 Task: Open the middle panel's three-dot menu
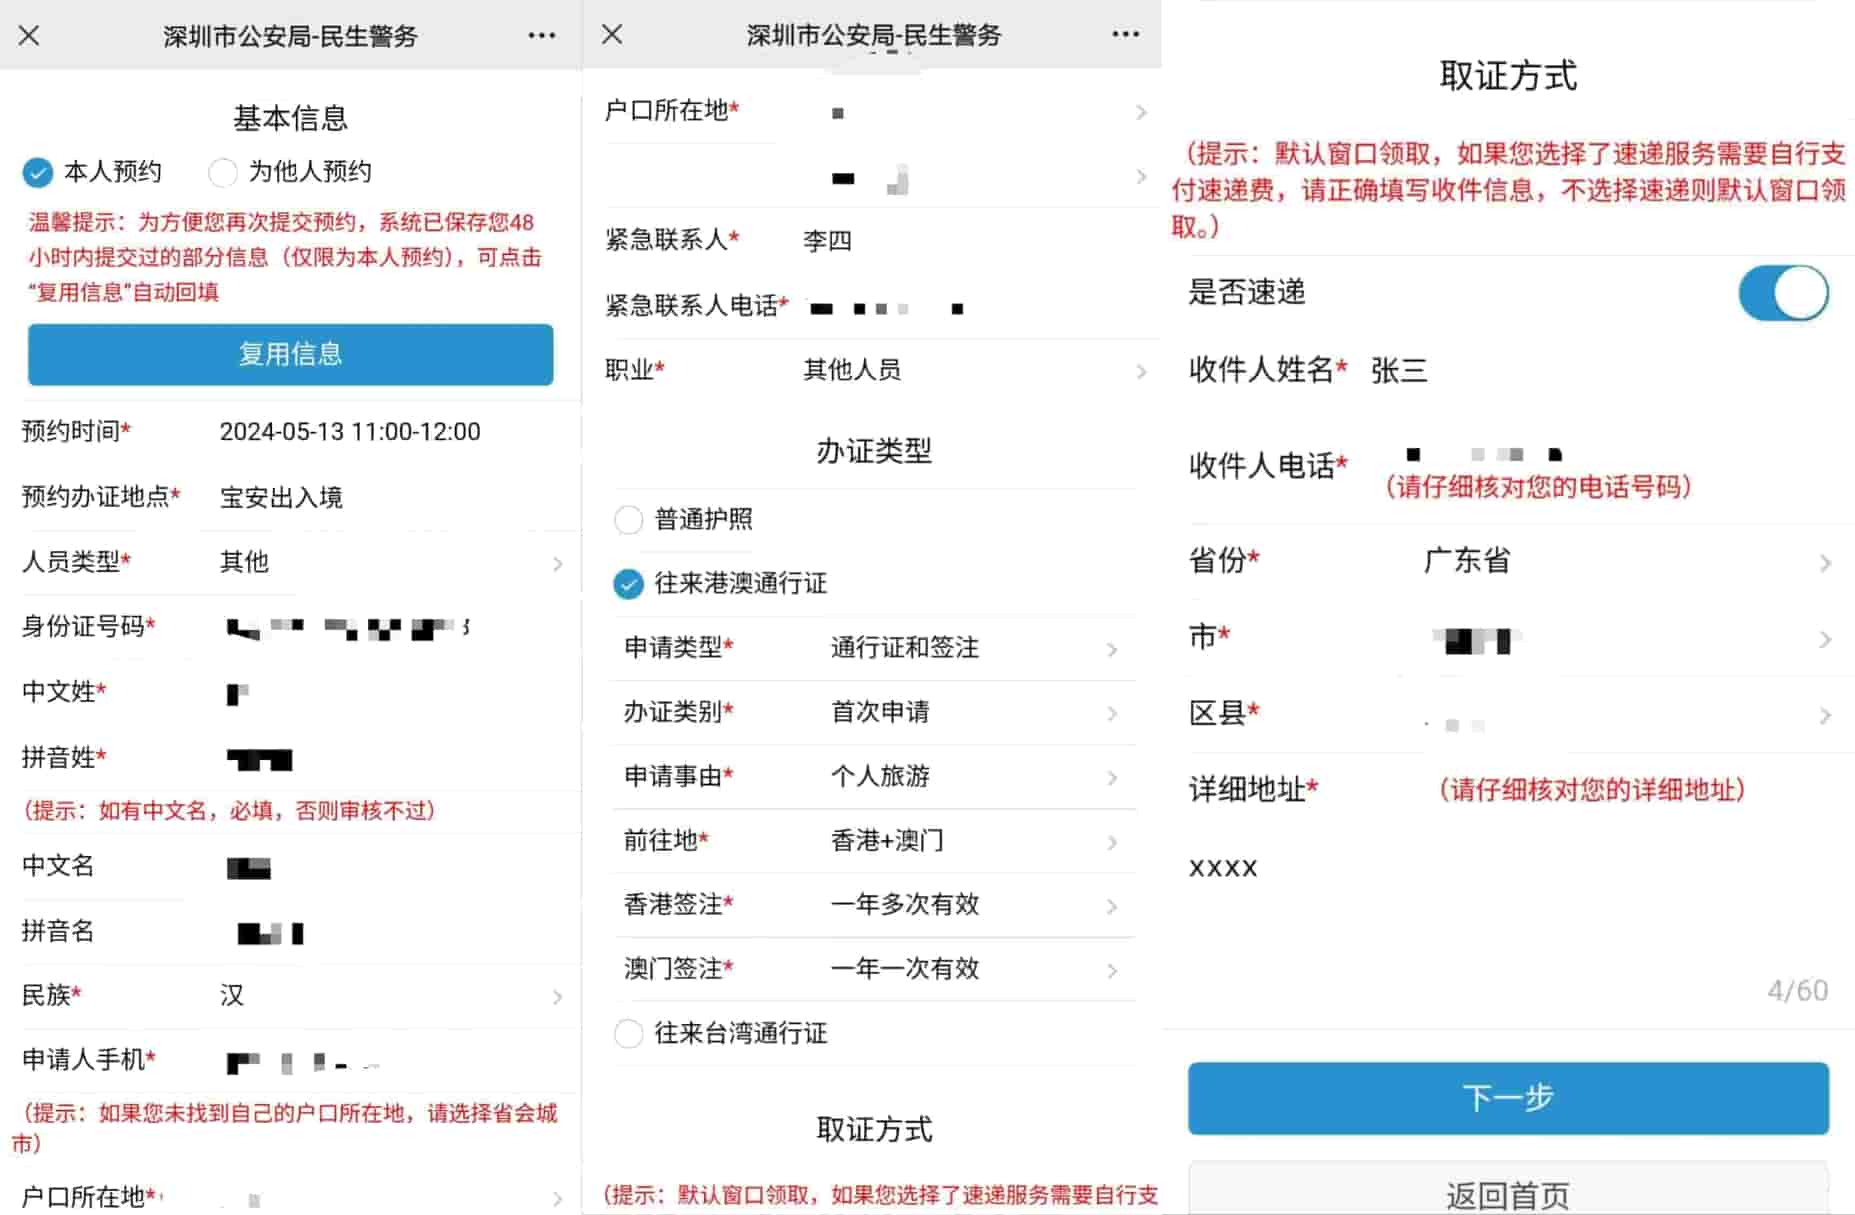click(1125, 35)
